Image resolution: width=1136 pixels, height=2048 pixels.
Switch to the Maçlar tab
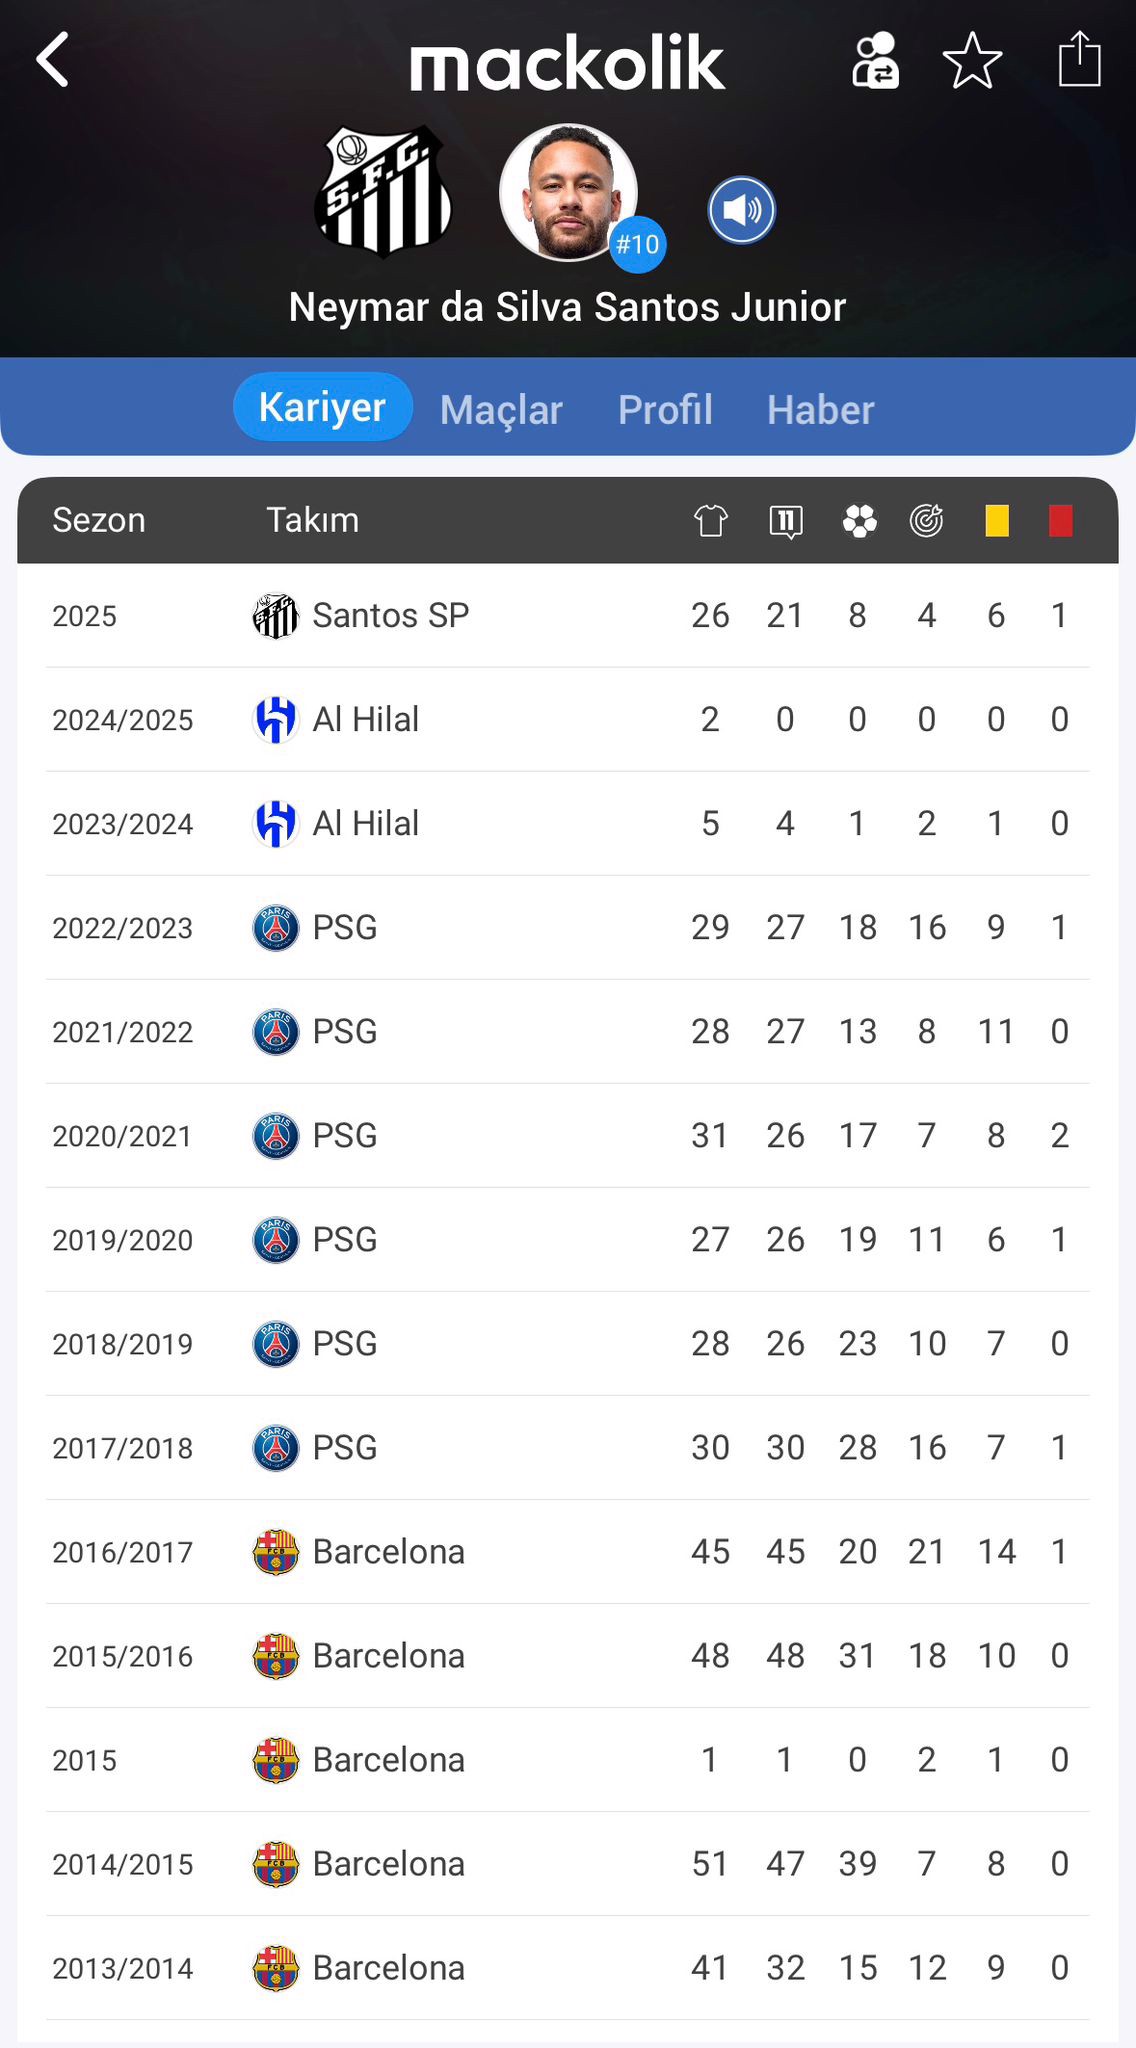pyautogui.click(x=501, y=410)
